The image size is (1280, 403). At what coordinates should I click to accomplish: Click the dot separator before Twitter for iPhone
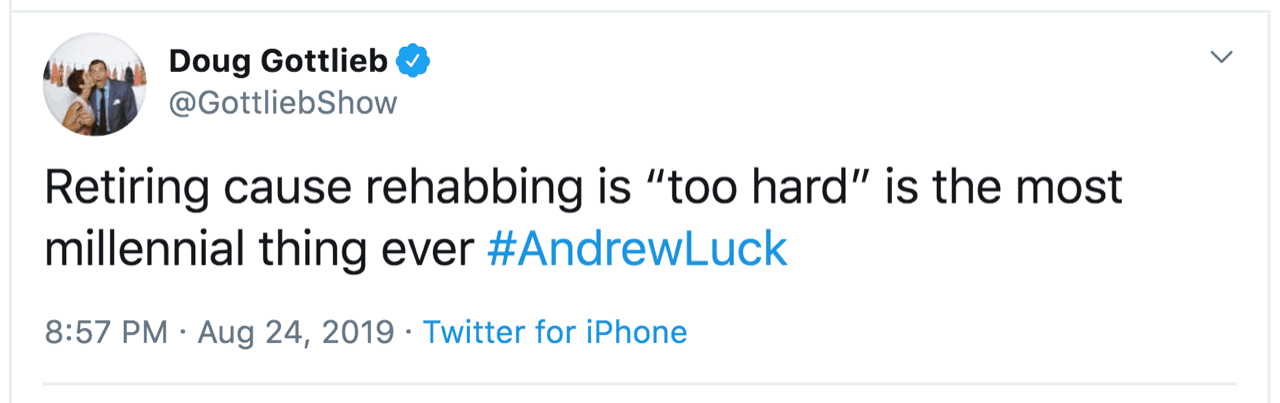[409, 332]
